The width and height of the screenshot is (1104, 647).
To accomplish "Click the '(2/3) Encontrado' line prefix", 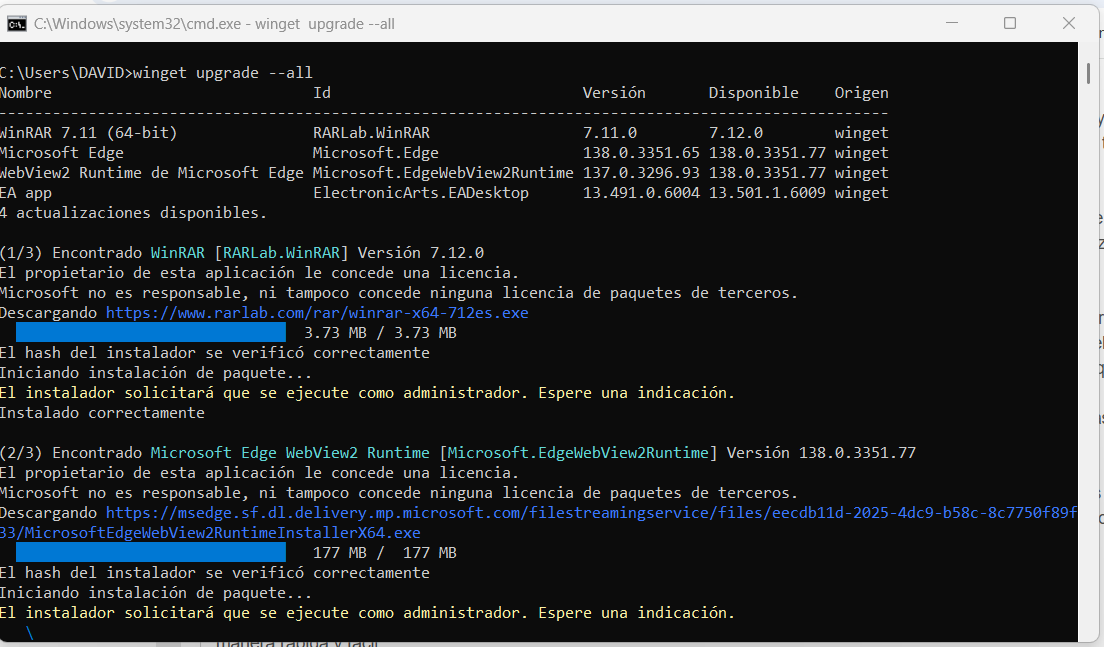I will pos(70,453).
